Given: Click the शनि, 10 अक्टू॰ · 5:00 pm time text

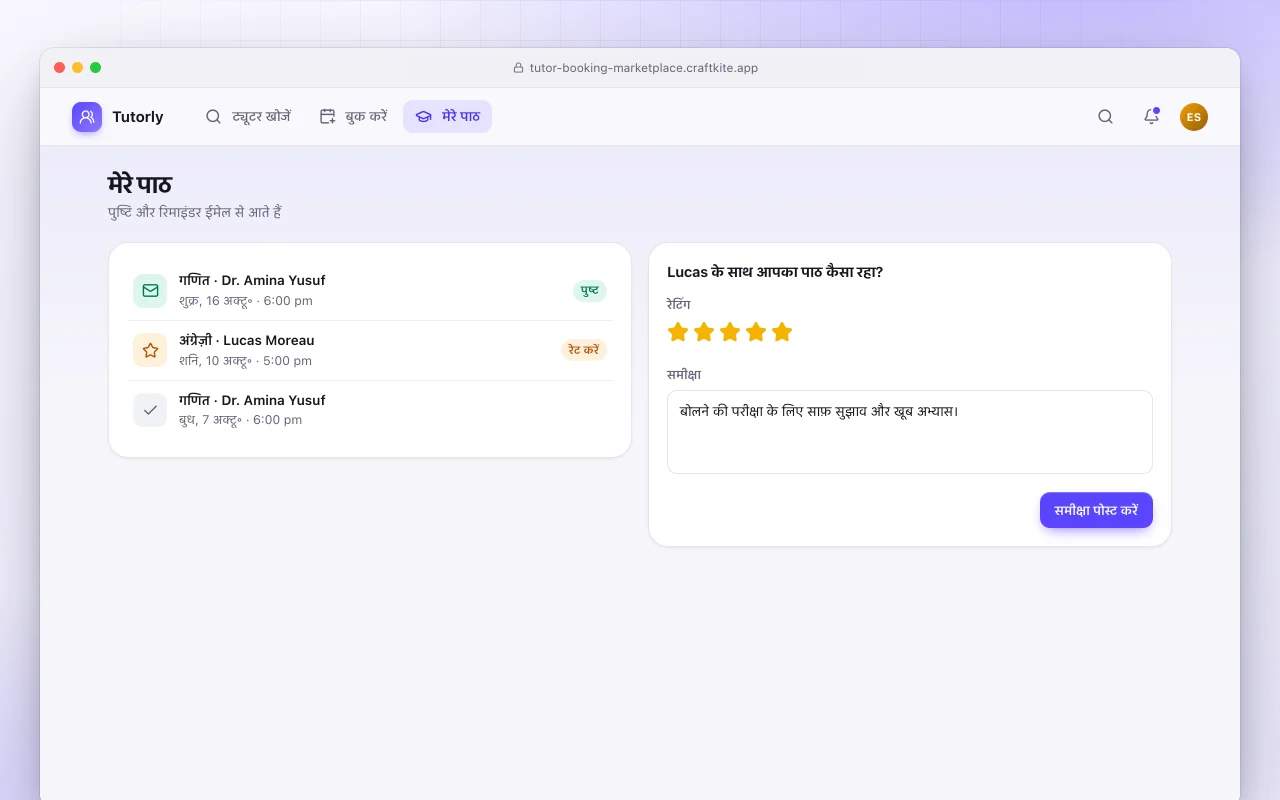Looking at the screenshot, I should (246, 361).
